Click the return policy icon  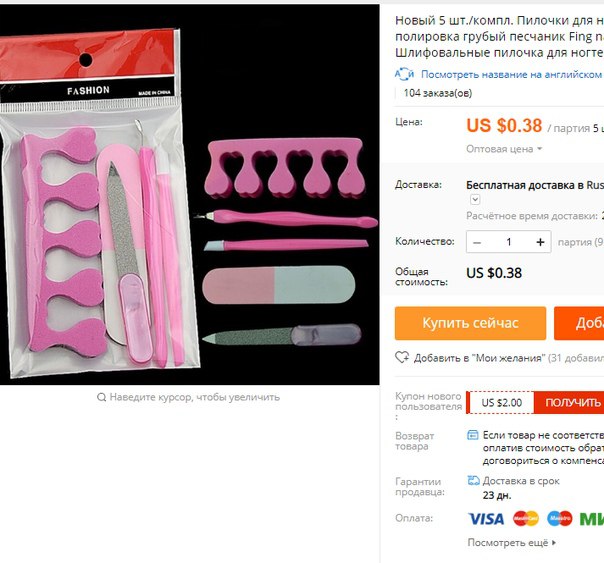click(473, 435)
